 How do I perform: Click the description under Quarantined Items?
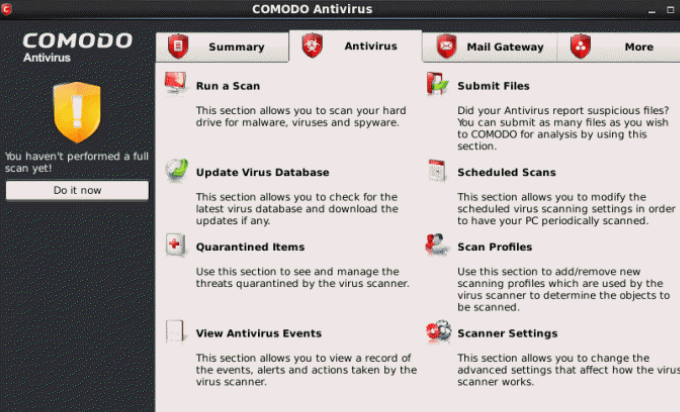[x=302, y=278]
